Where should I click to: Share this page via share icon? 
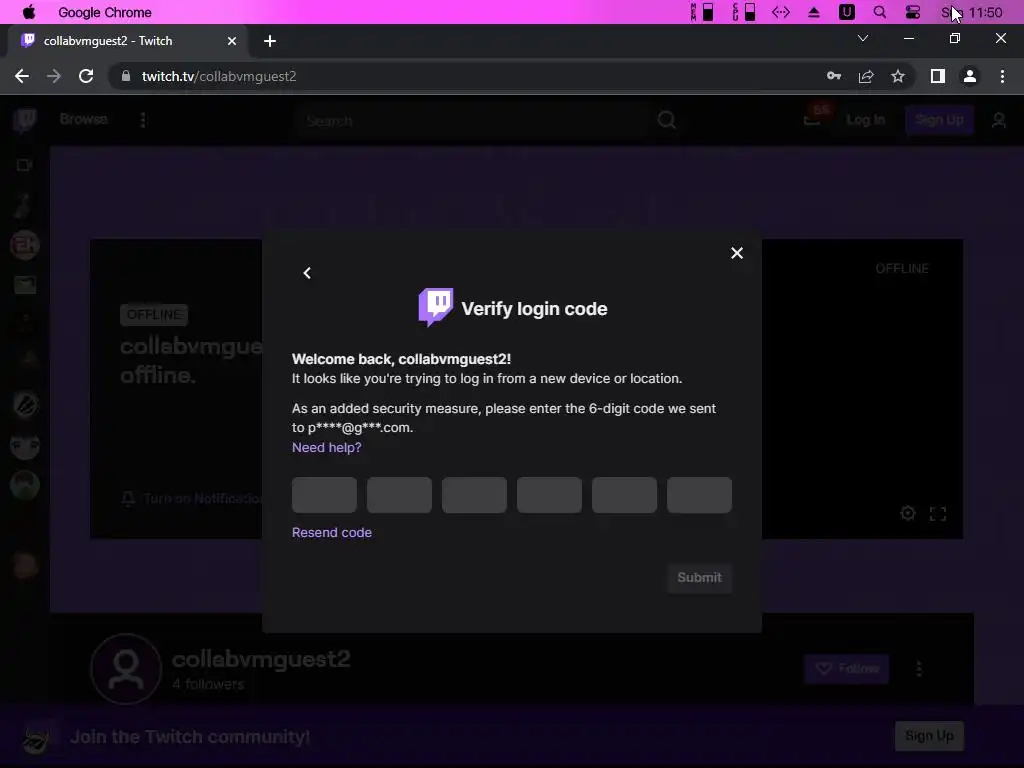pyautogui.click(x=866, y=76)
